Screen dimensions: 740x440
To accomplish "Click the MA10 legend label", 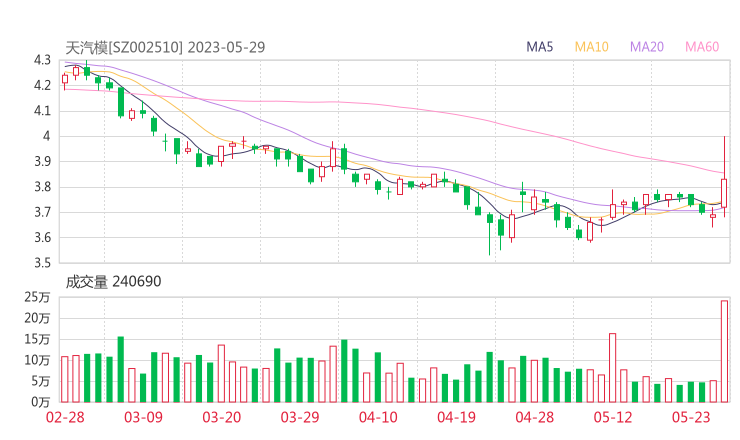I will pos(591,47).
